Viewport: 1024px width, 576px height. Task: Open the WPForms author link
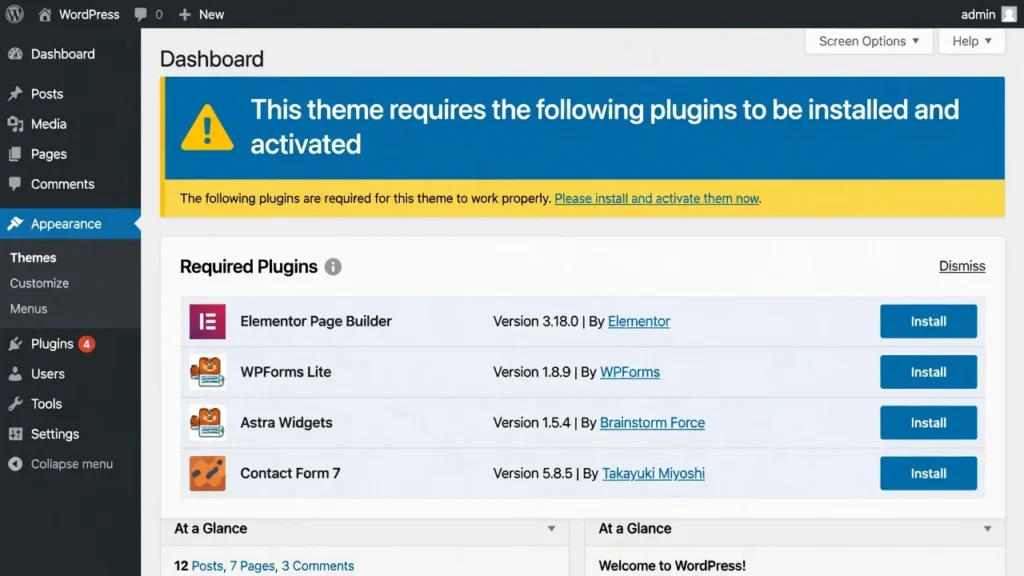(630, 372)
